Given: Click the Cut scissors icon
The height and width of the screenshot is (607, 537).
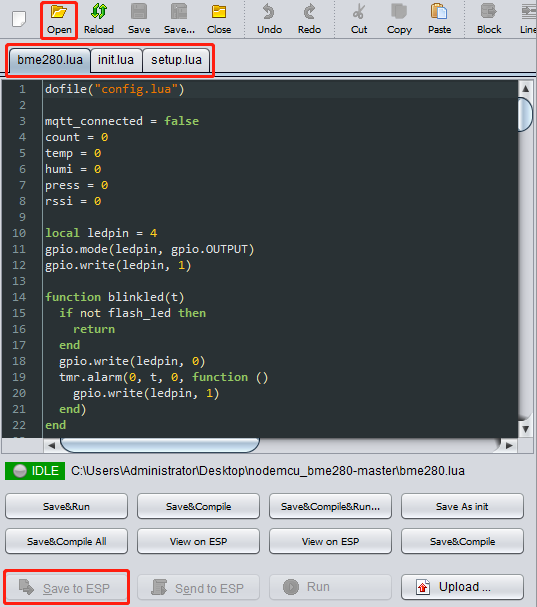Looking at the screenshot, I should tap(359, 12).
